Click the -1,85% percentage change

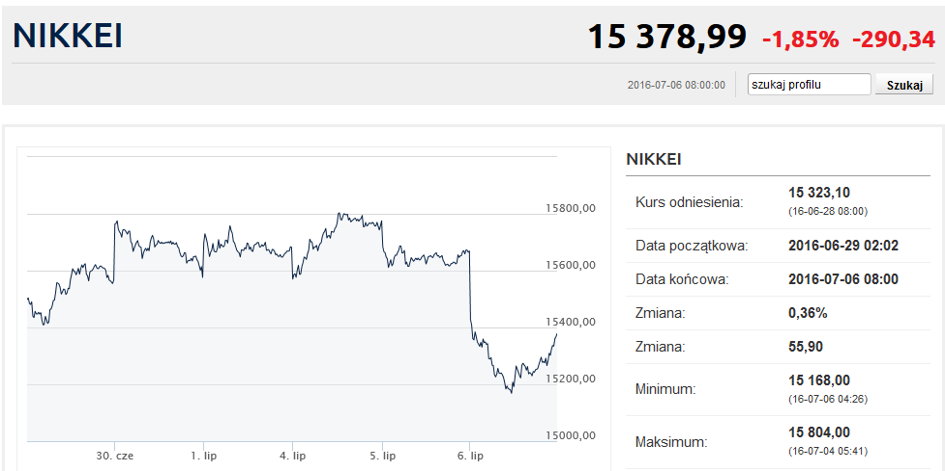click(800, 39)
